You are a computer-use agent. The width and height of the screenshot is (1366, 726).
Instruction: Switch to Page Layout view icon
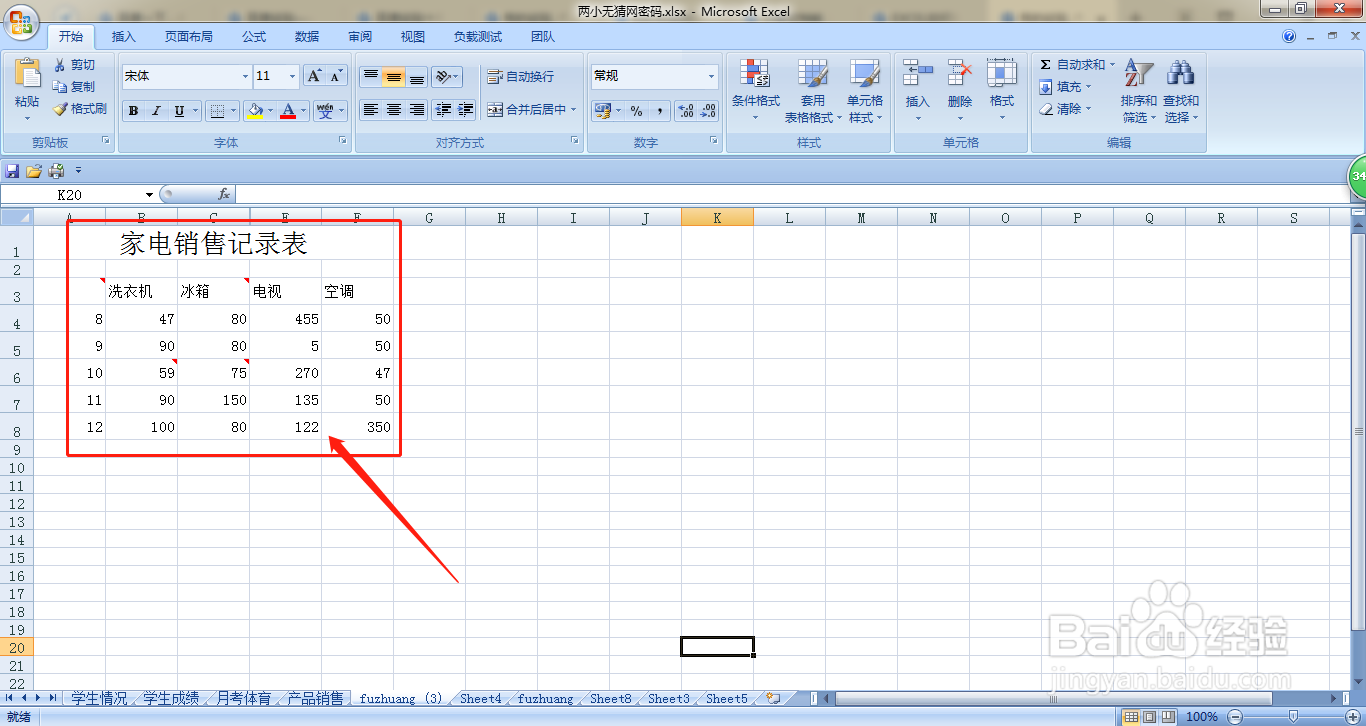click(1150, 716)
